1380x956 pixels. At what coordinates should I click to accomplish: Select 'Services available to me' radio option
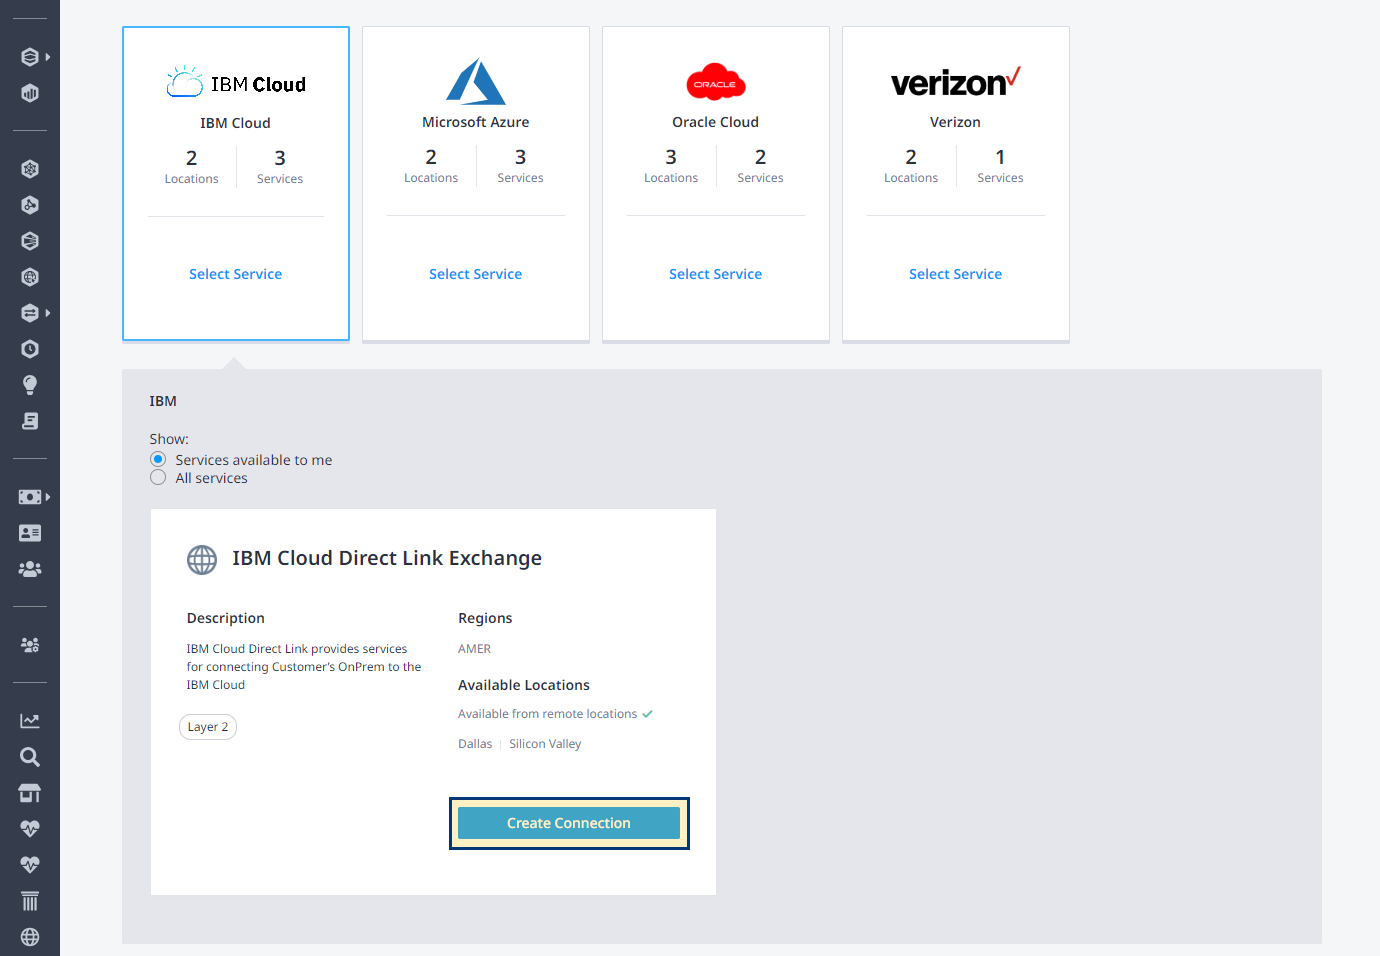(158, 460)
